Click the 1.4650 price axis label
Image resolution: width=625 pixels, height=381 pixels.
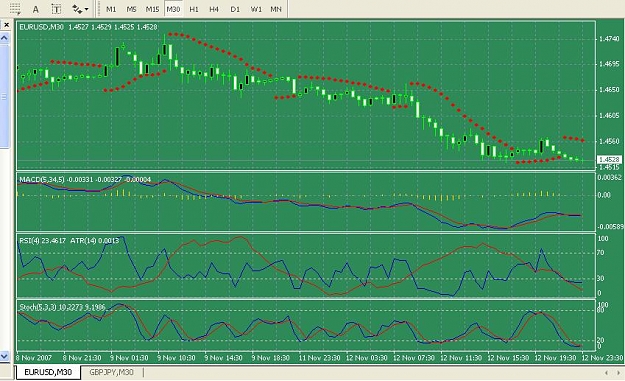tap(609, 90)
